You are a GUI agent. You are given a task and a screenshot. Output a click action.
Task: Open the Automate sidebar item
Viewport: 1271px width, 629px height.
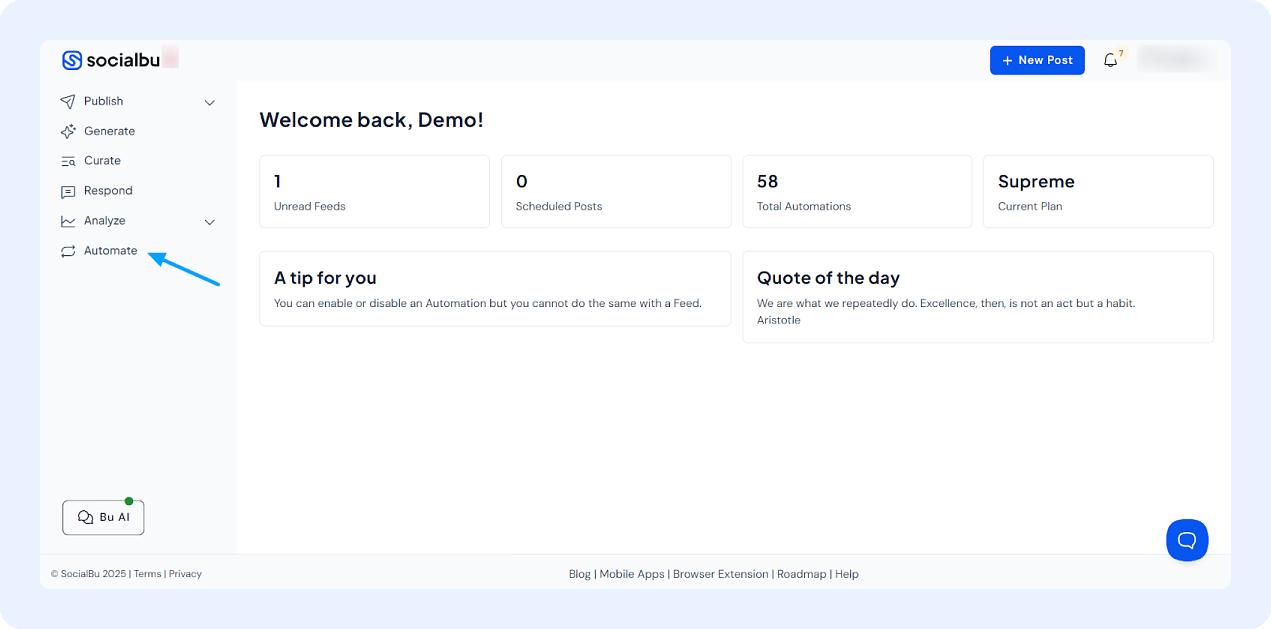click(x=110, y=251)
